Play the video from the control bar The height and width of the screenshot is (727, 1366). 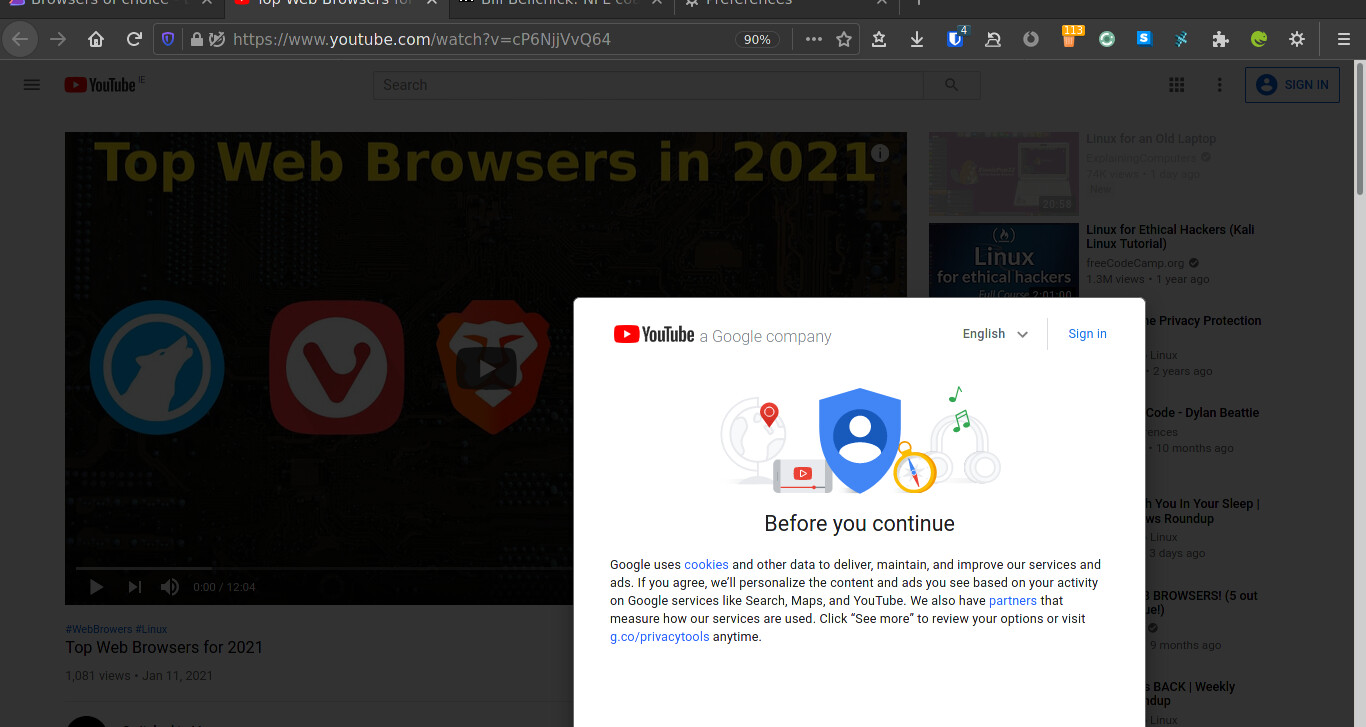click(x=96, y=587)
